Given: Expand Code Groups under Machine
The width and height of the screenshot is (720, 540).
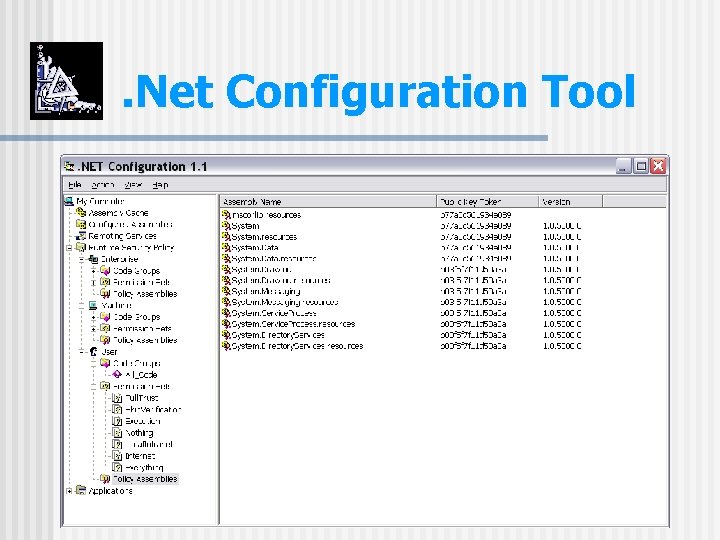Looking at the screenshot, I should pyautogui.click(x=93, y=317).
